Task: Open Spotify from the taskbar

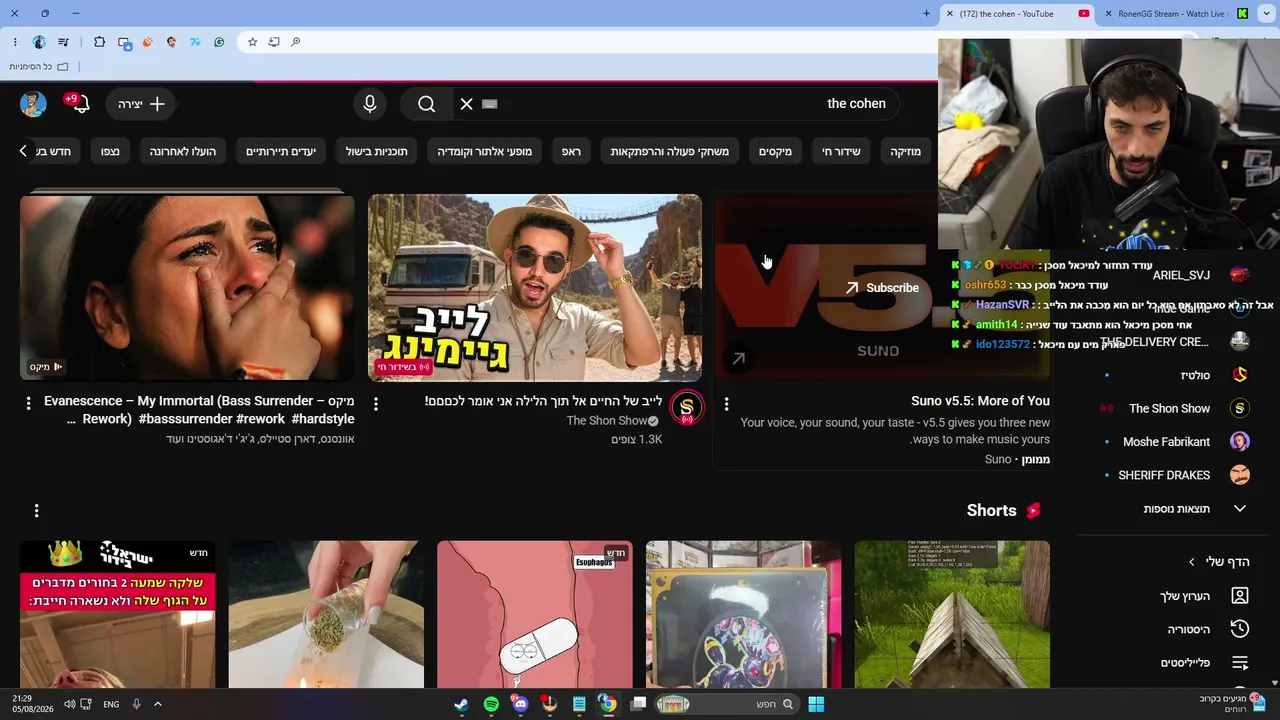Action: pyautogui.click(x=491, y=704)
